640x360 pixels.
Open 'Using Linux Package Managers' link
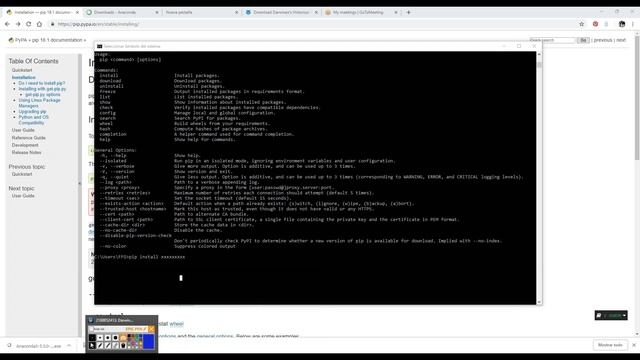click(39, 103)
